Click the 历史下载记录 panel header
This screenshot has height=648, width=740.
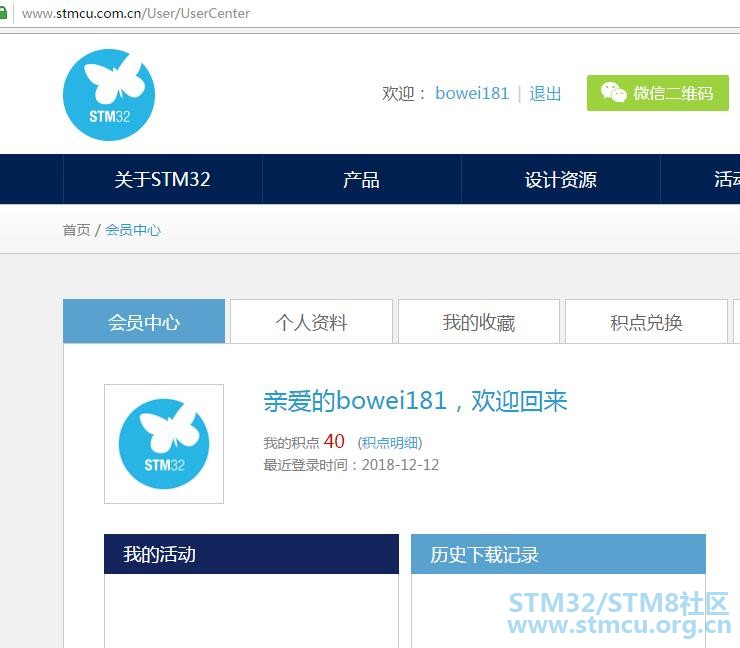(558, 554)
